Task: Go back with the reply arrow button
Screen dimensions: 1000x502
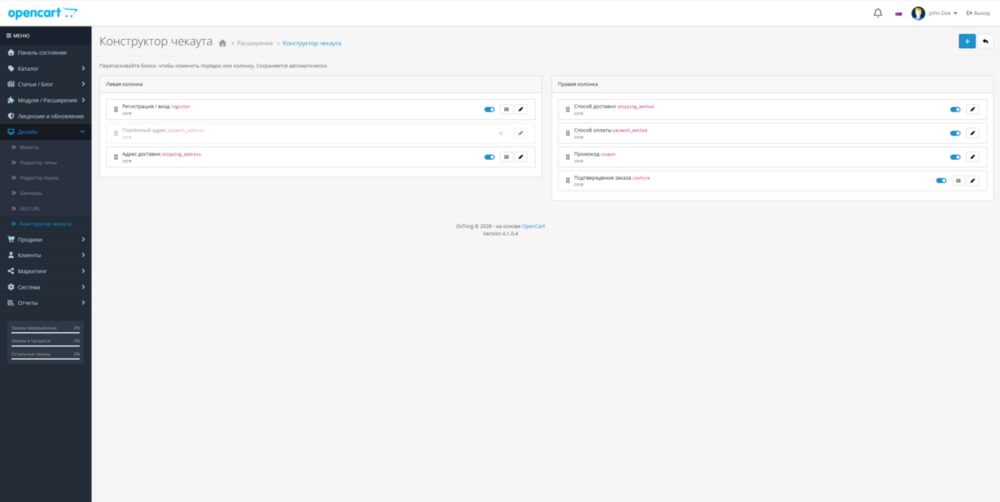Action: click(x=985, y=41)
